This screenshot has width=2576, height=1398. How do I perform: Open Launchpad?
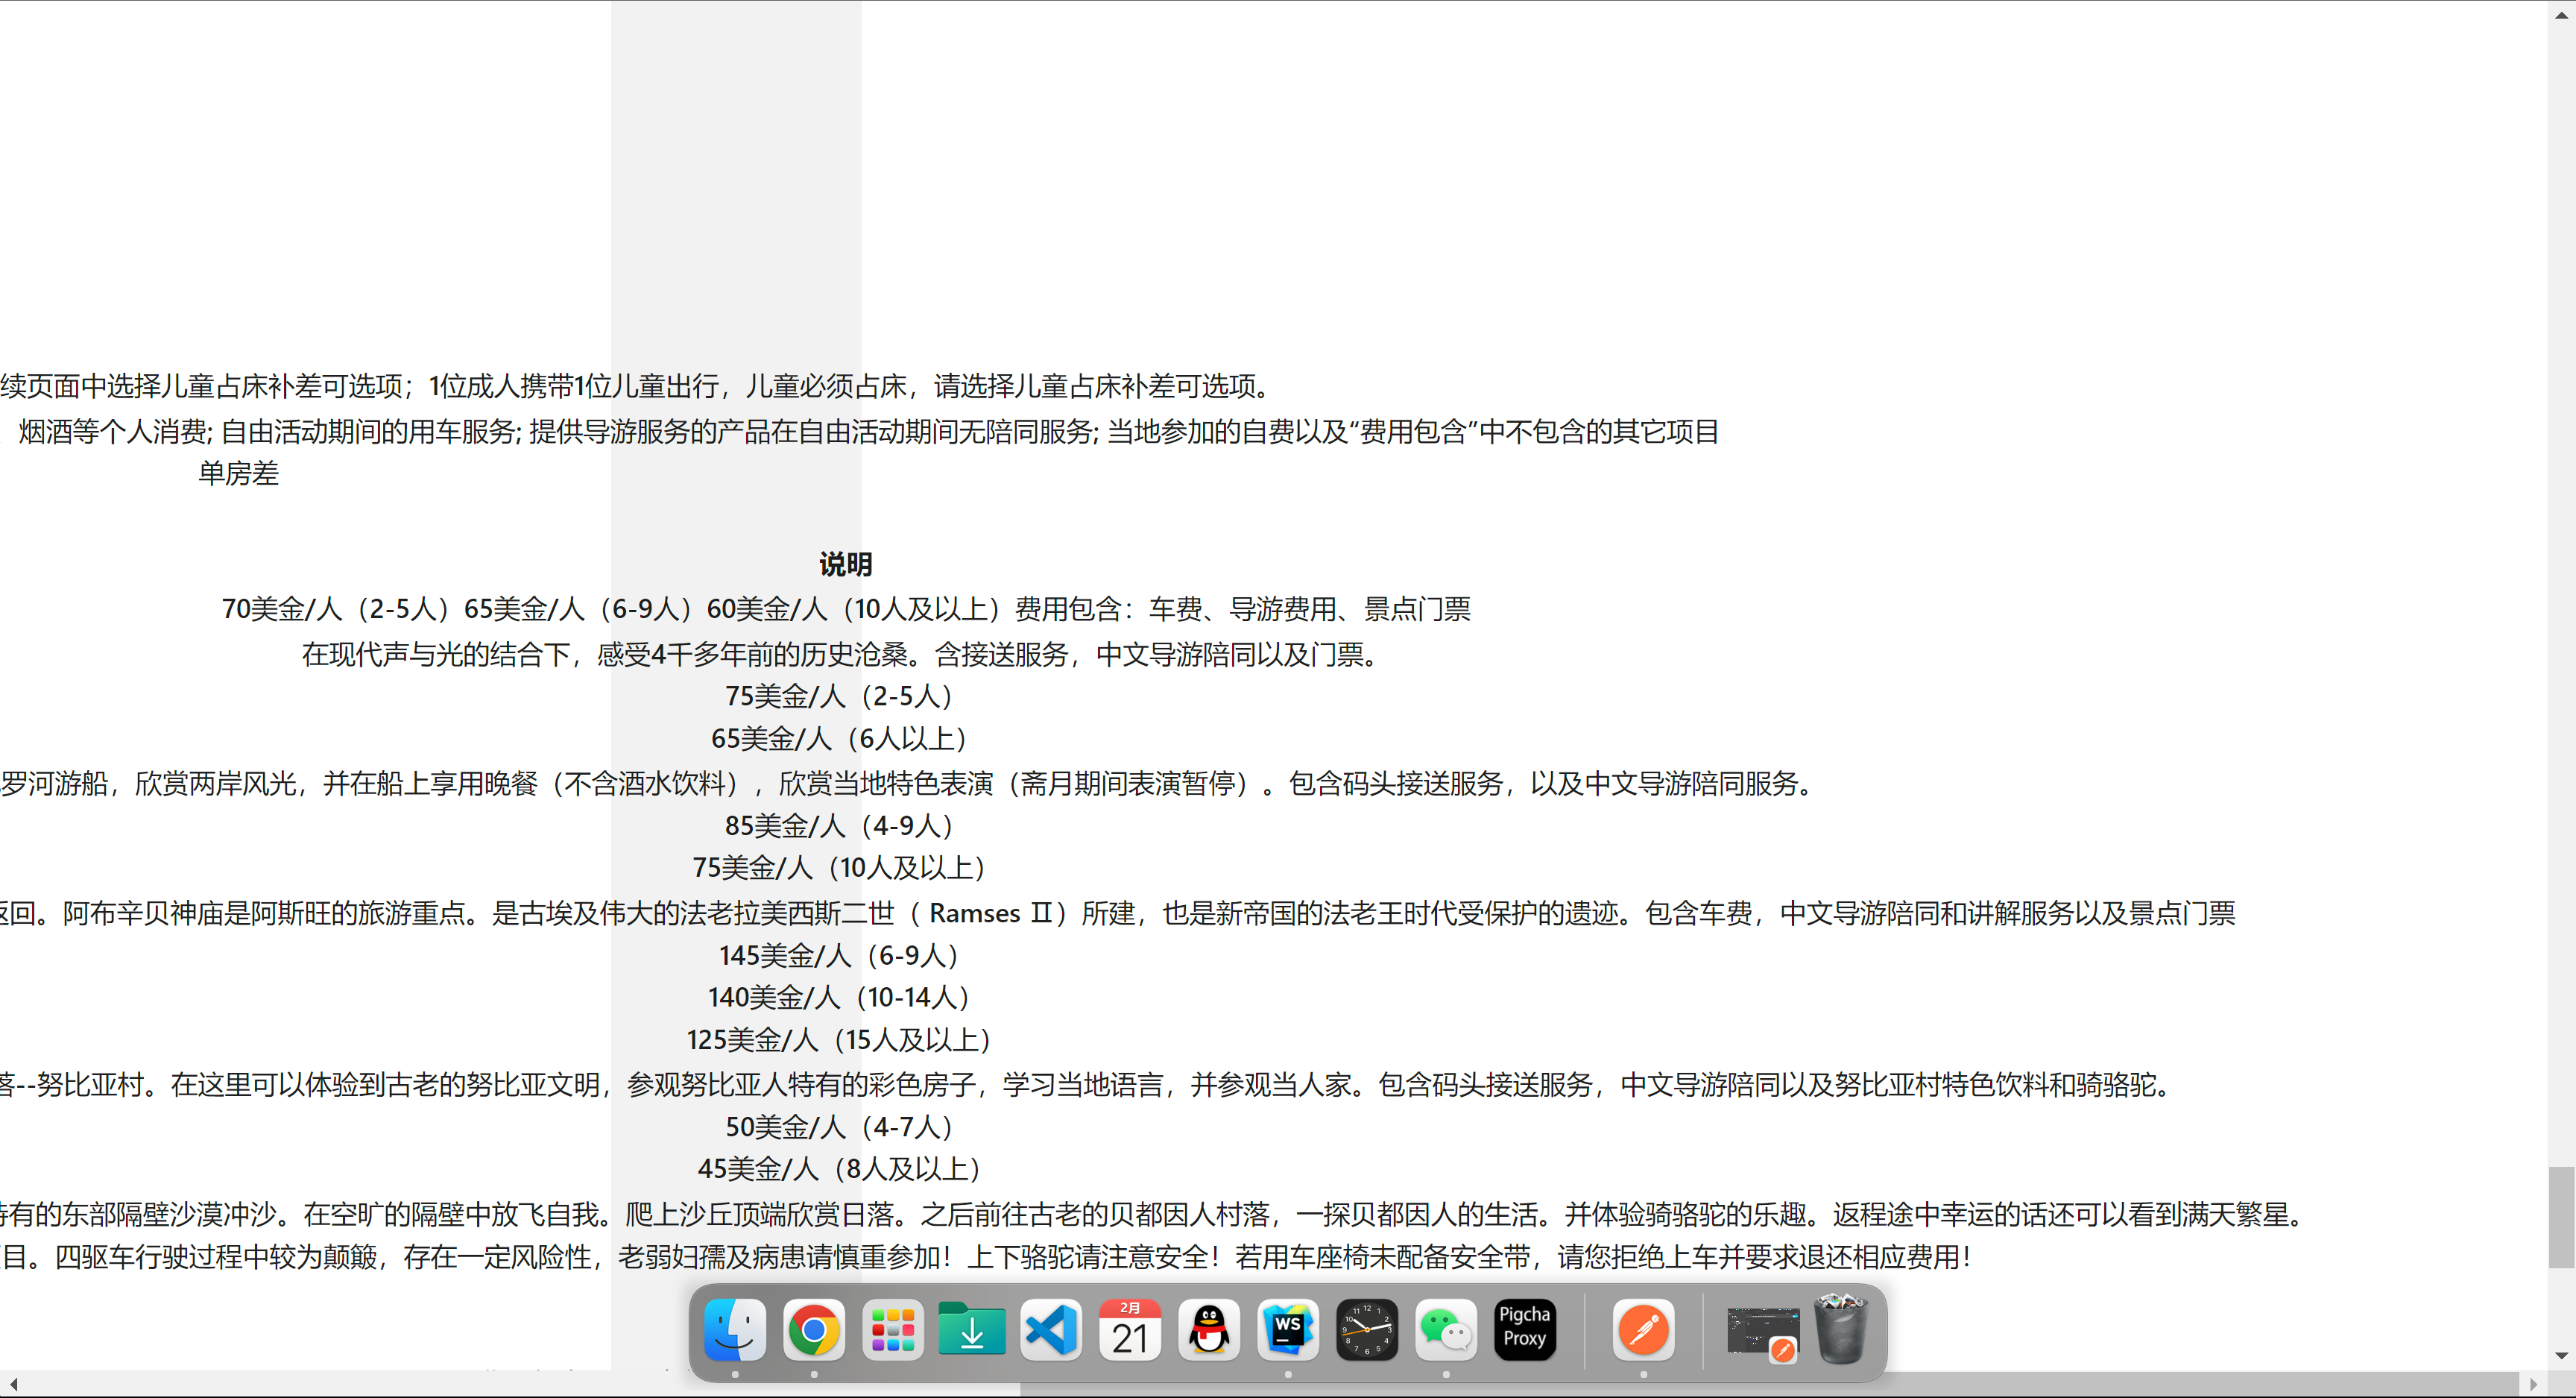893,1330
